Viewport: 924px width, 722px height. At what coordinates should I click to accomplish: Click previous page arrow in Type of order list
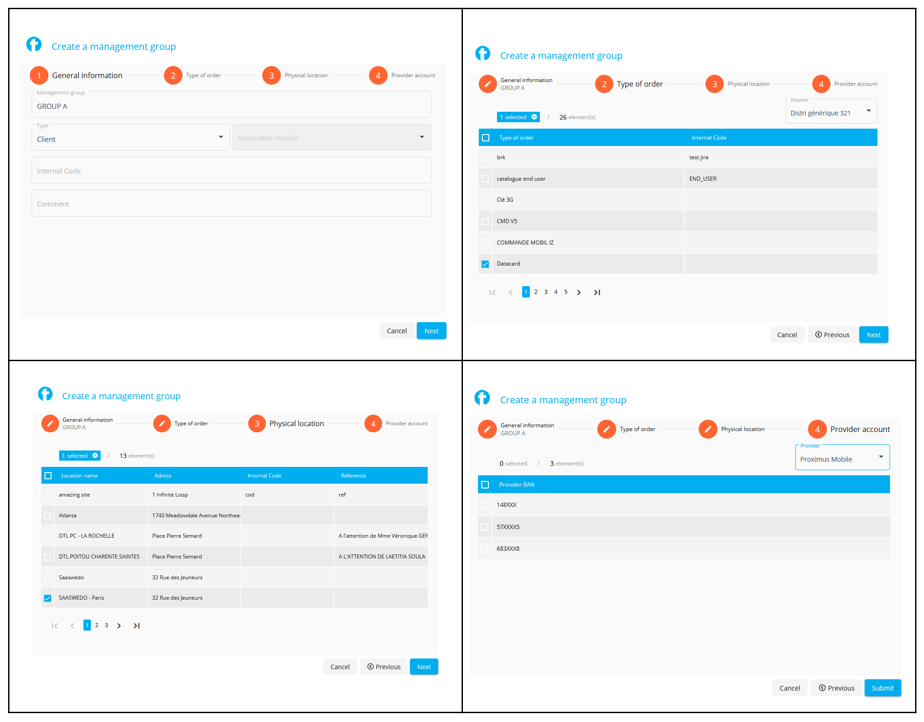pyautogui.click(x=510, y=293)
